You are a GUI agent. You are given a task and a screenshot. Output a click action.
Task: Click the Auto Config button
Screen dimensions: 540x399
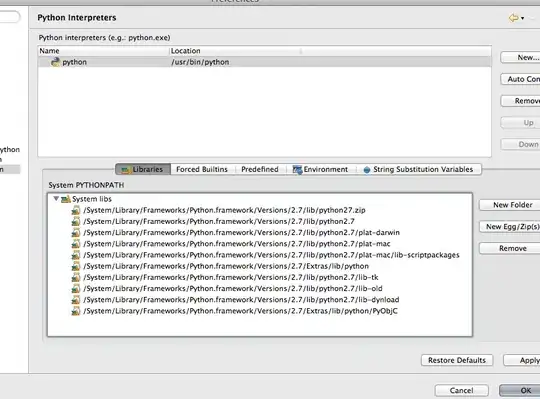pyautogui.click(x=520, y=79)
